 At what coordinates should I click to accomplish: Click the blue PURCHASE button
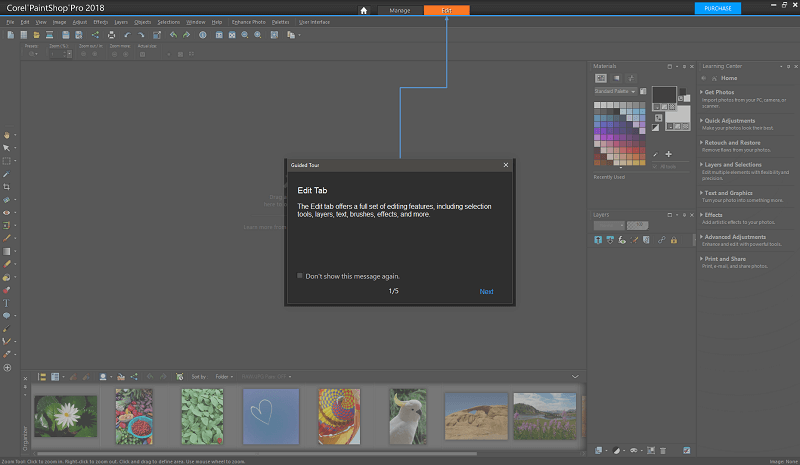pyautogui.click(x=717, y=8)
